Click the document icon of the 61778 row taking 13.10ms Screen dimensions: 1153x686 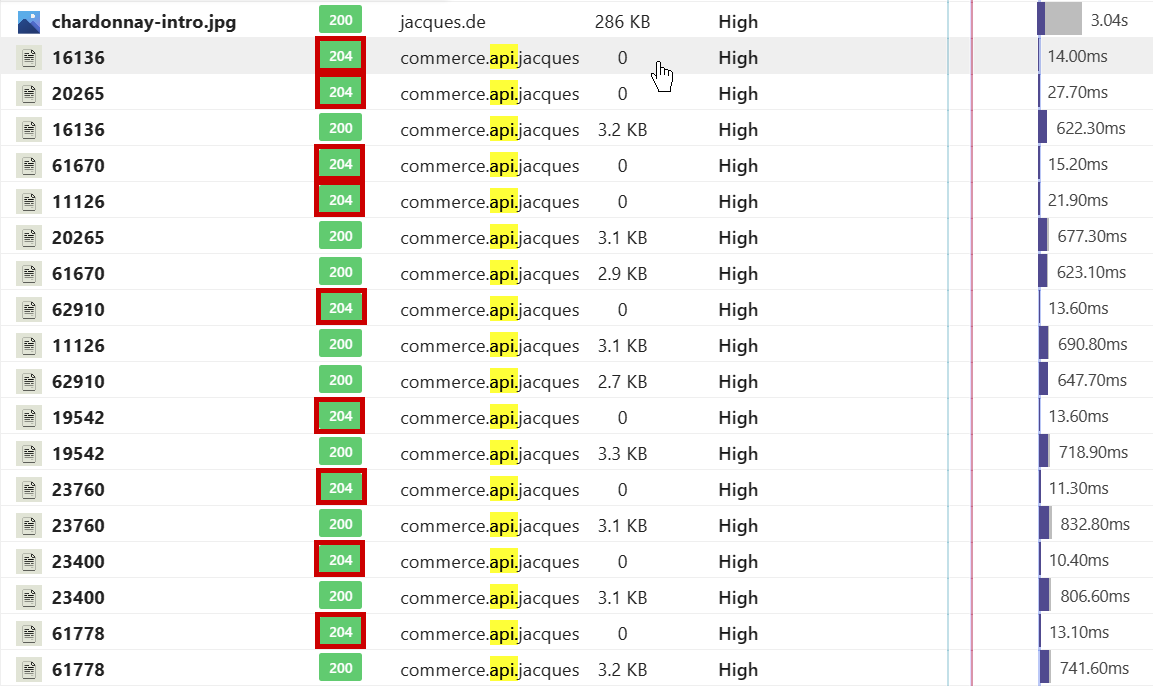[x=29, y=635]
